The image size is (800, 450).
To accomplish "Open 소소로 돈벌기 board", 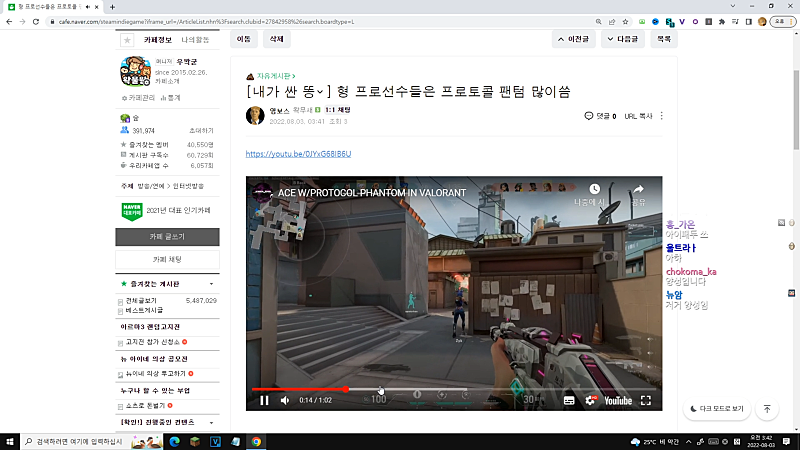I will tap(145, 406).
